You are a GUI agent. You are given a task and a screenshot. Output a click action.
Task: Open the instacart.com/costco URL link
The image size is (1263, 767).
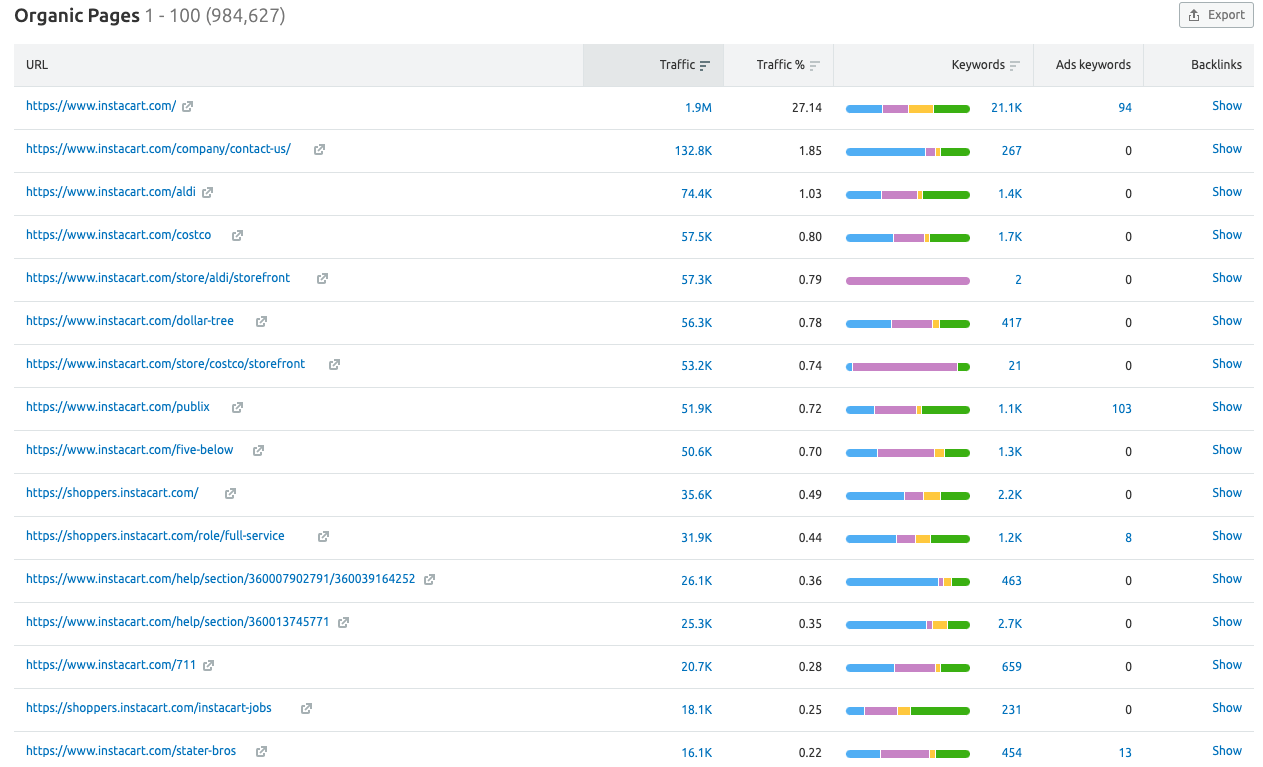pos(118,235)
